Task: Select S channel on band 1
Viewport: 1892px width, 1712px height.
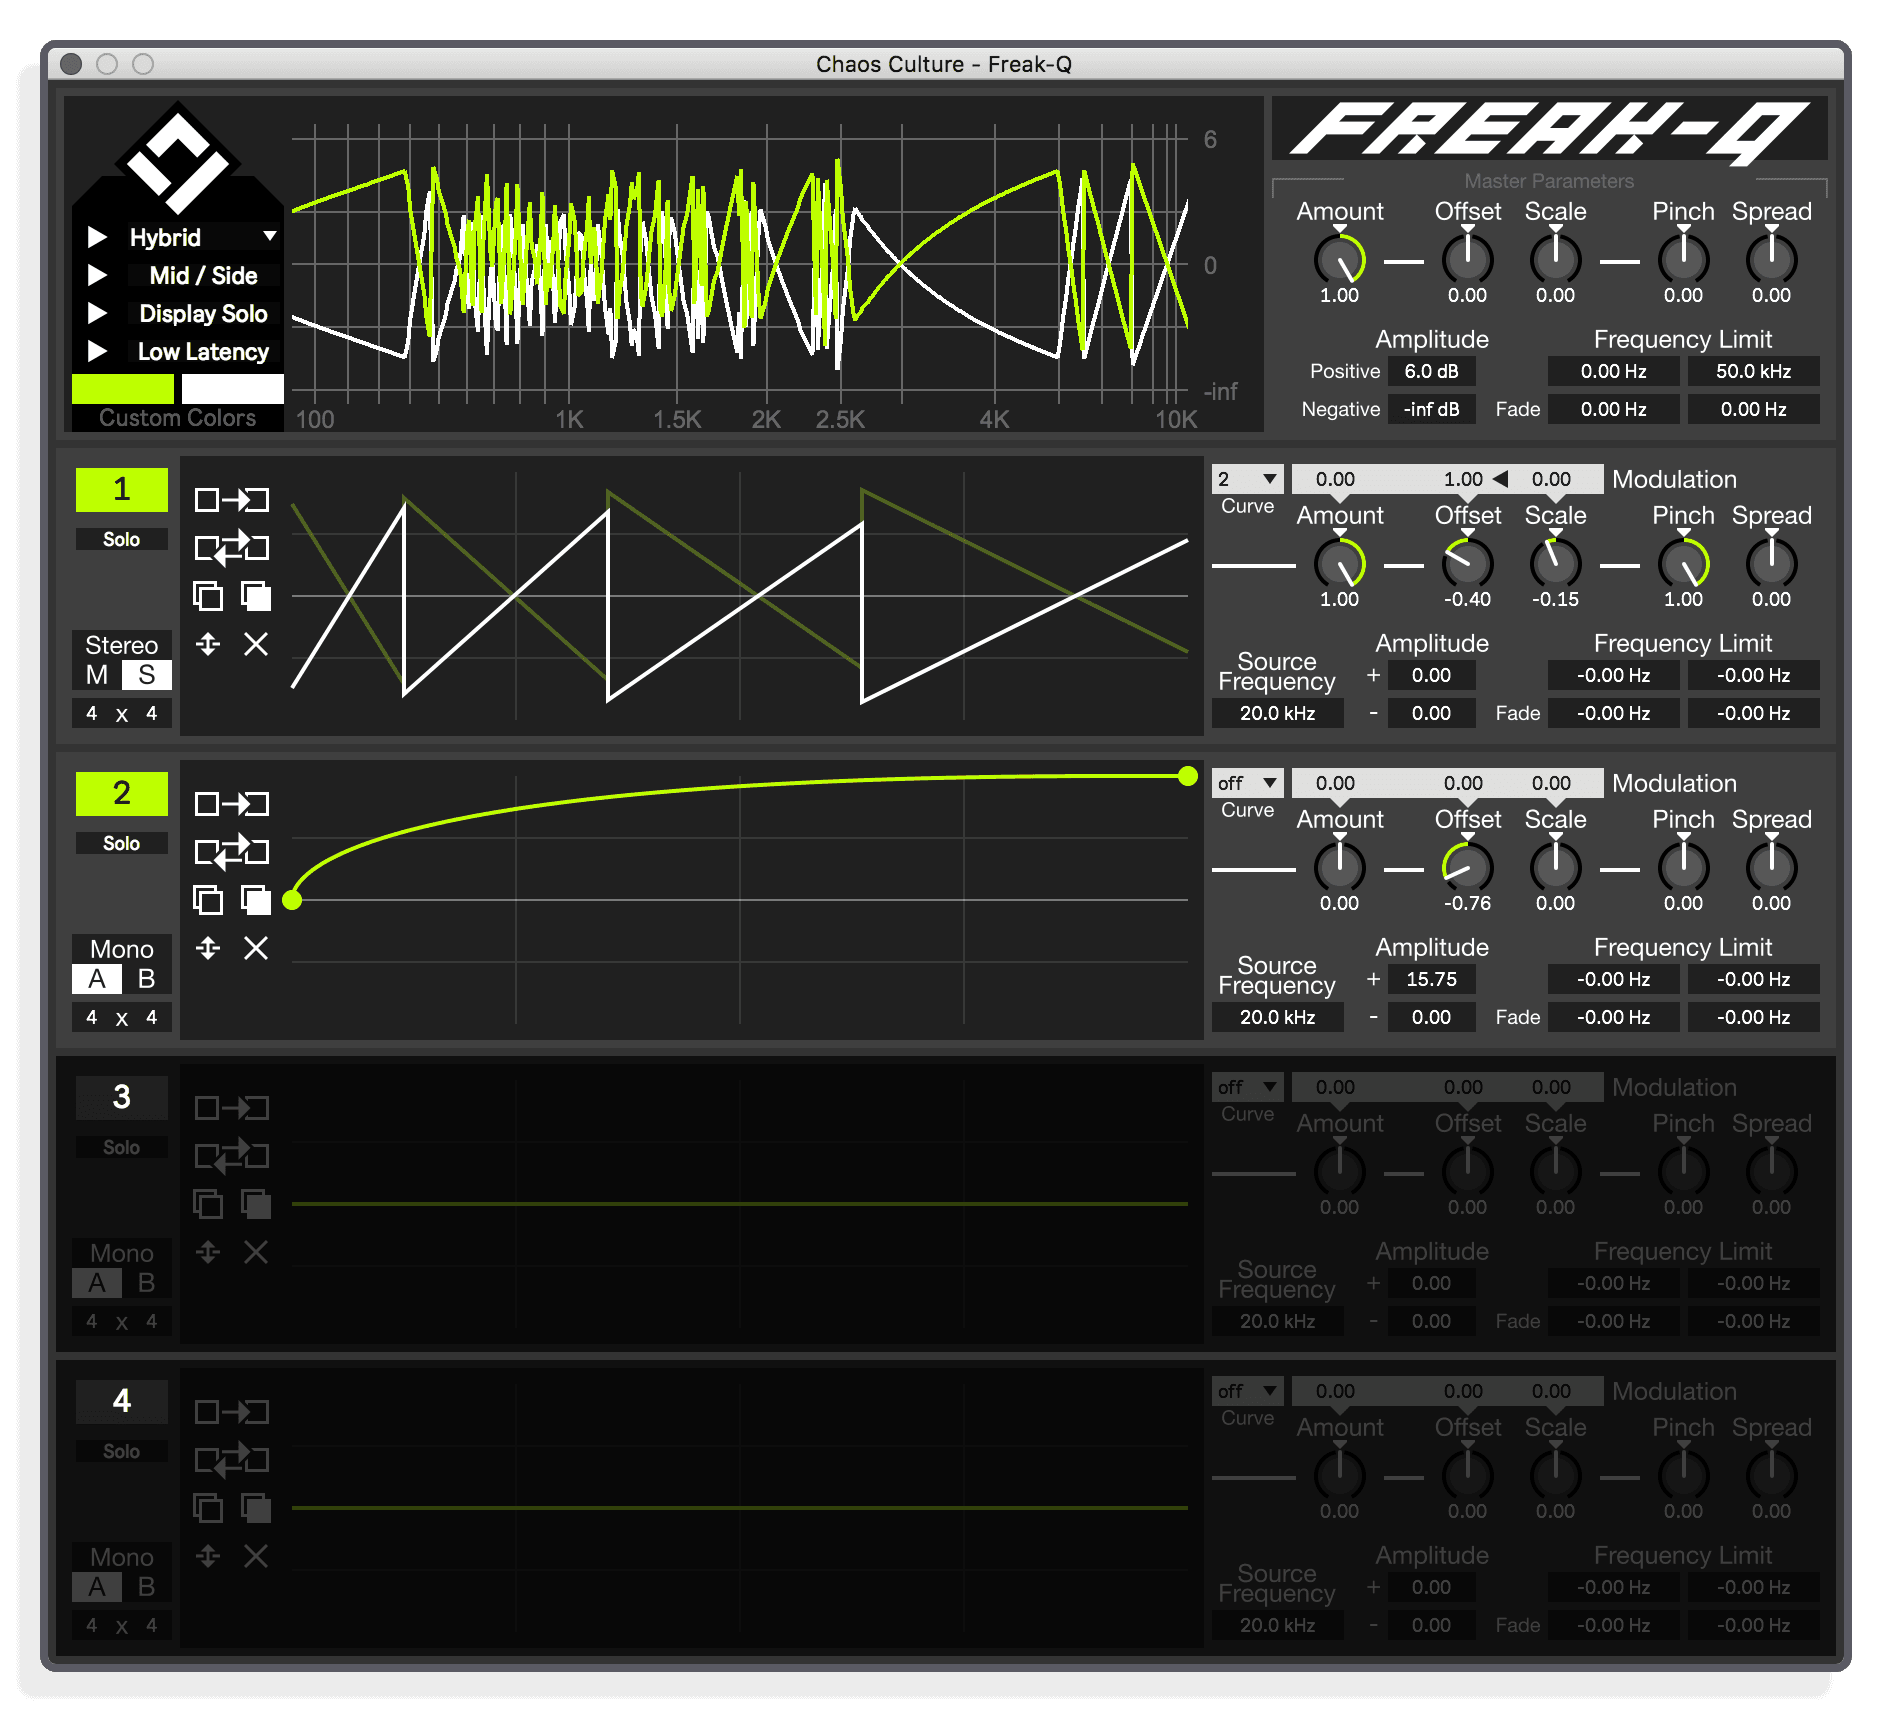Action: [147, 675]
